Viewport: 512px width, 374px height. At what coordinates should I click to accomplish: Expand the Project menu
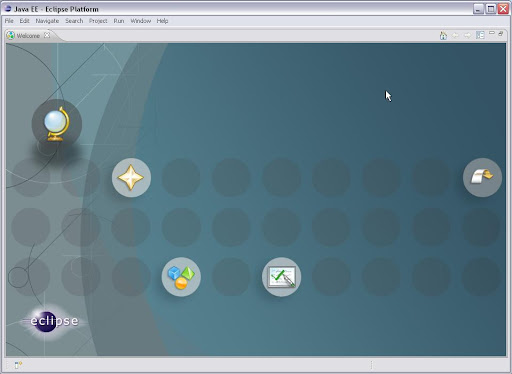98,21
